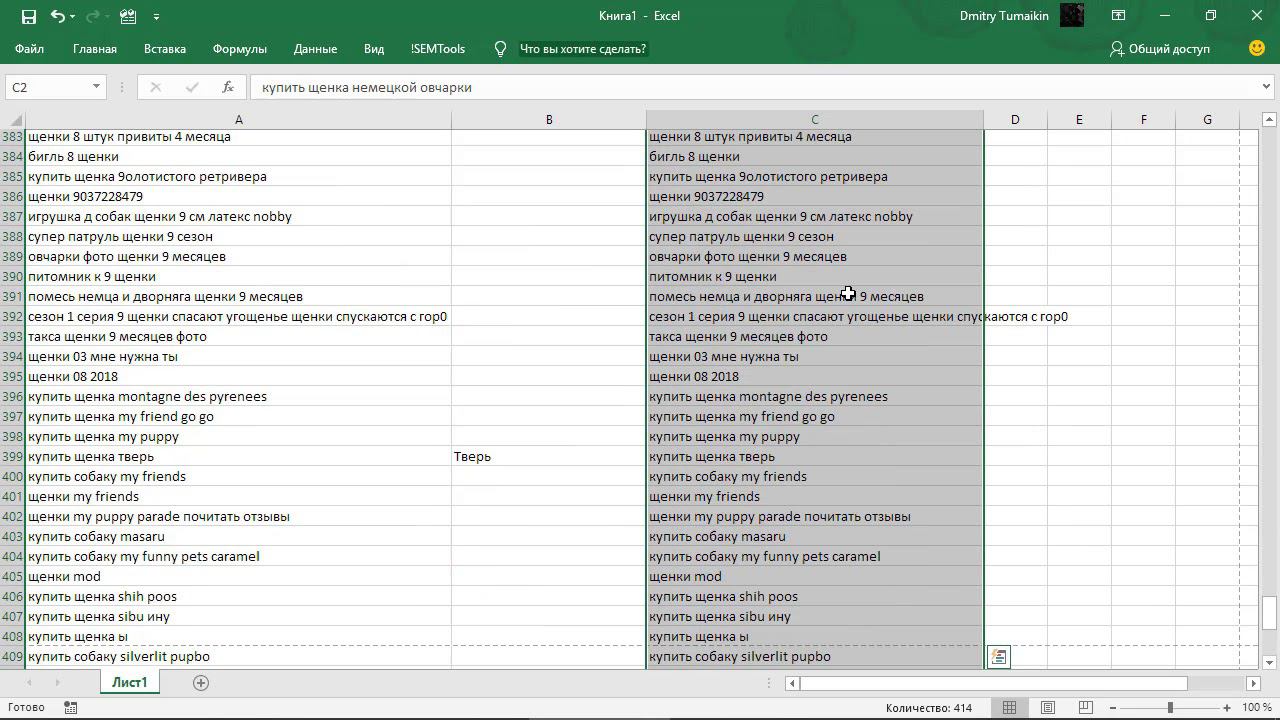Click the formula bar text
Screen dimensions: 1280x720
click(367, 87)
